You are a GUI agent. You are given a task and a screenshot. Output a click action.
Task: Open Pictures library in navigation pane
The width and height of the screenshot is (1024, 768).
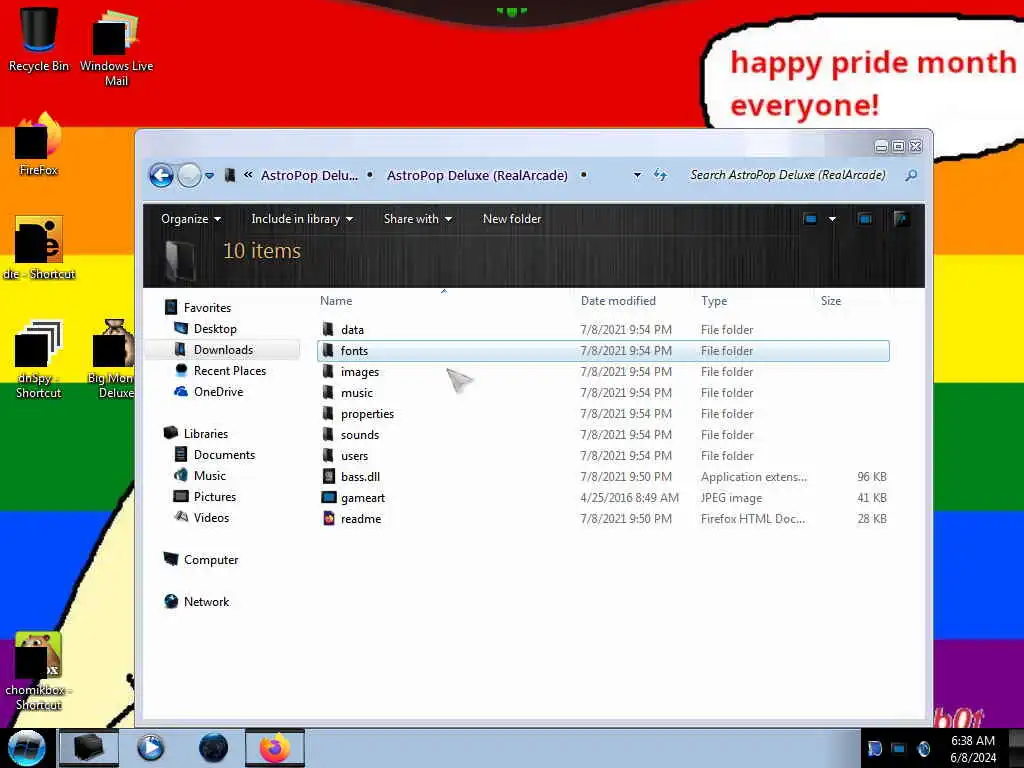(214, 496)
